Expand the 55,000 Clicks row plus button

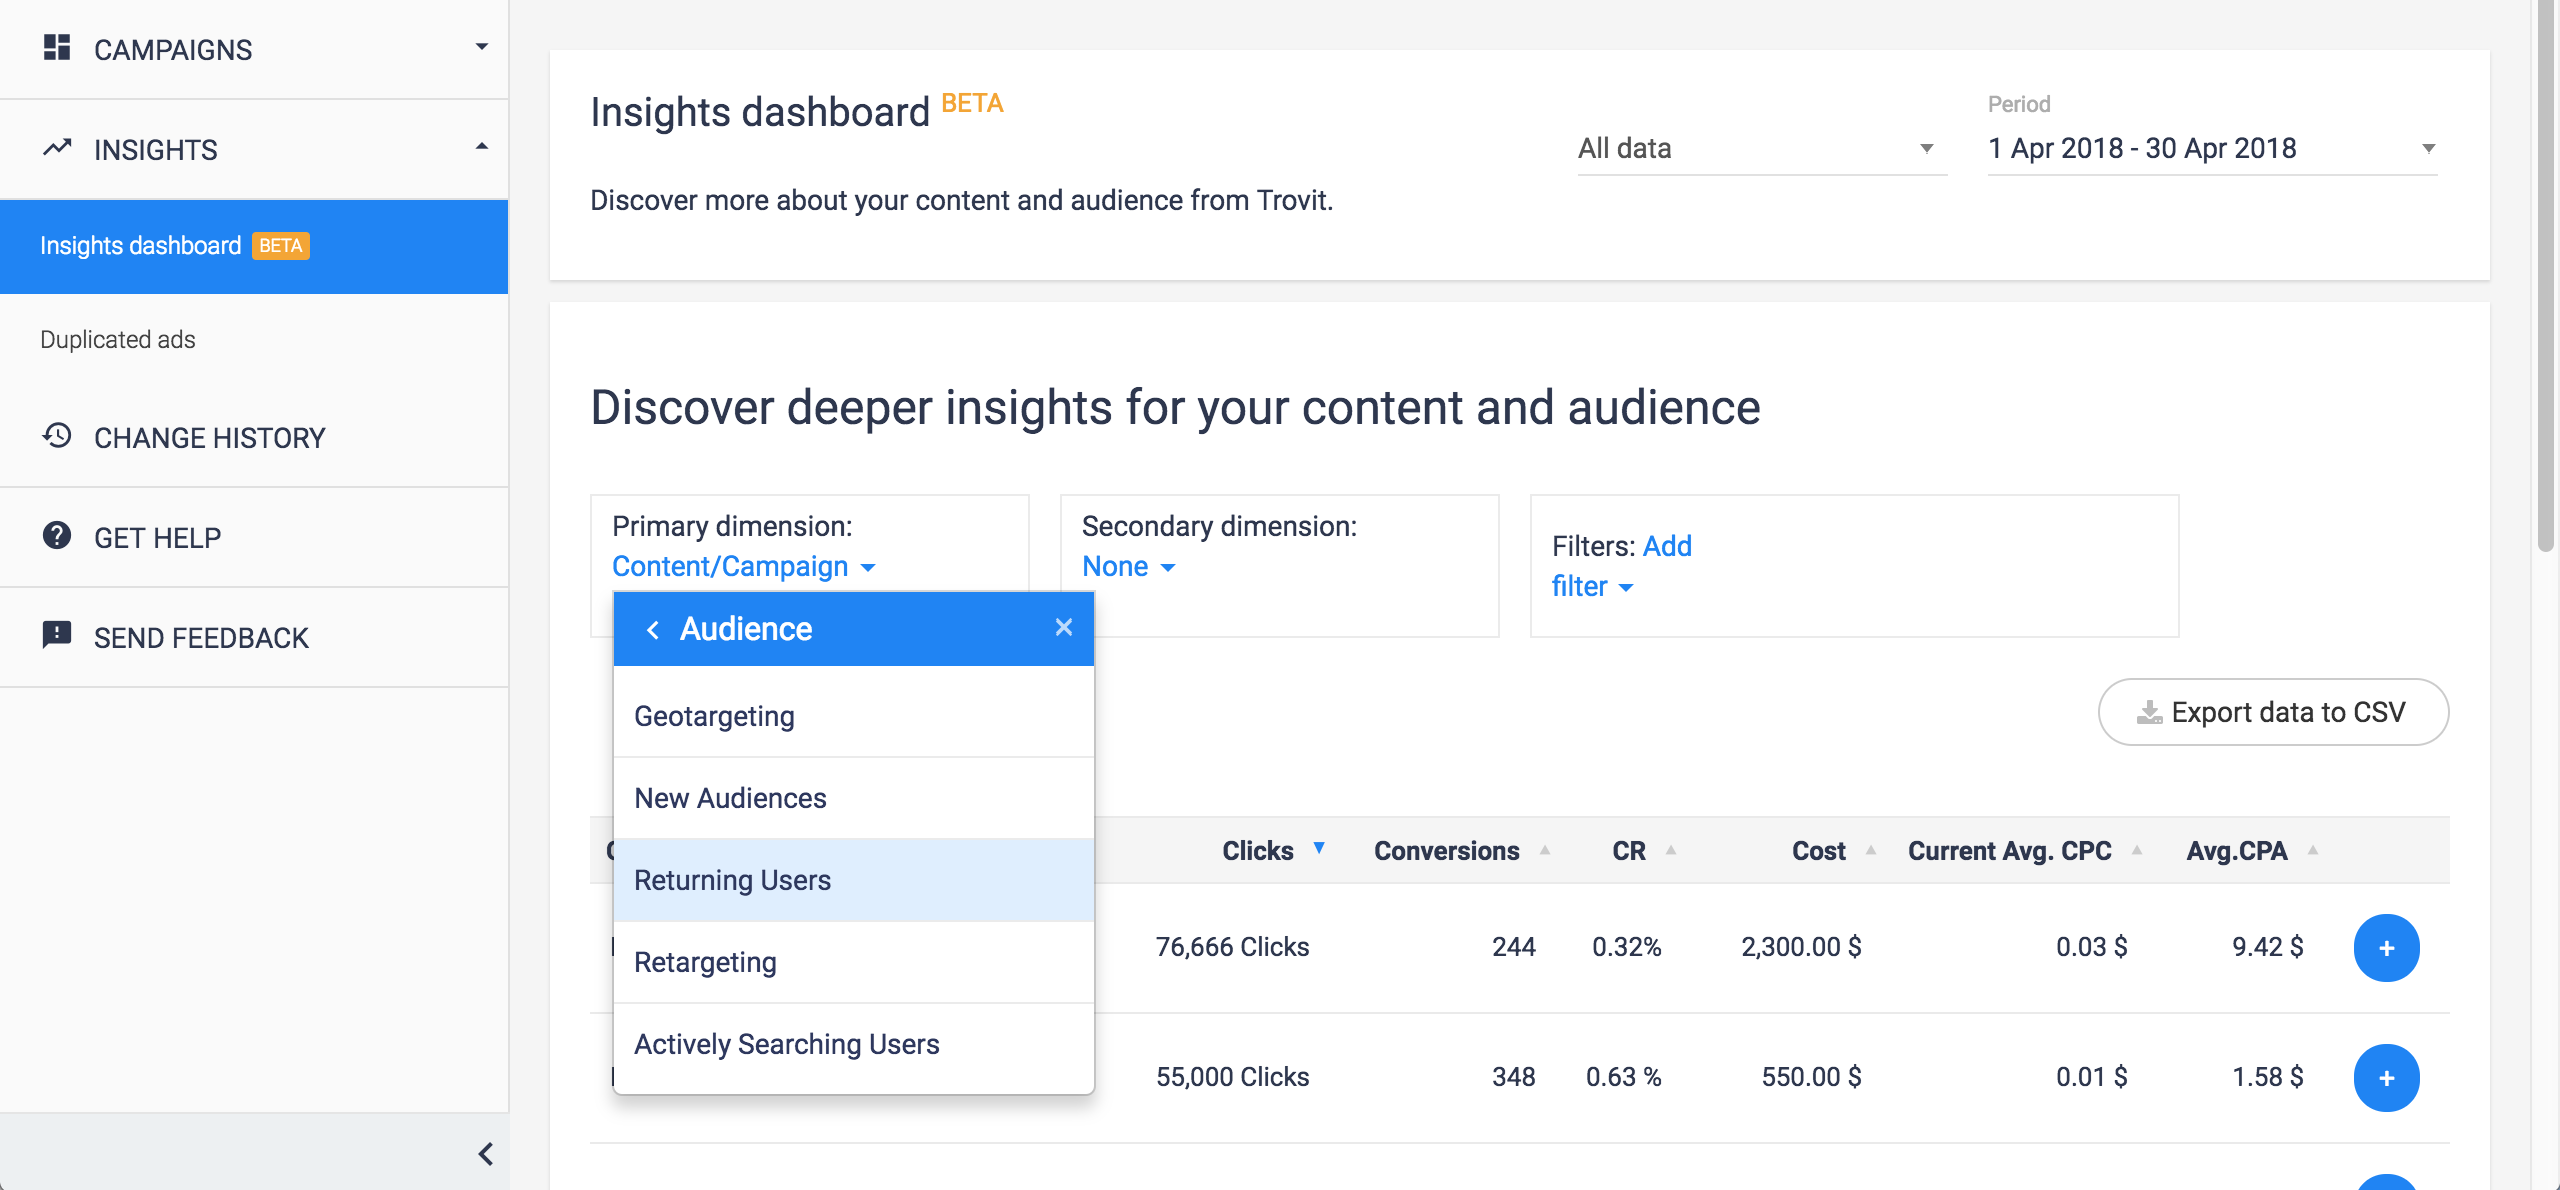[2385, 1077]
